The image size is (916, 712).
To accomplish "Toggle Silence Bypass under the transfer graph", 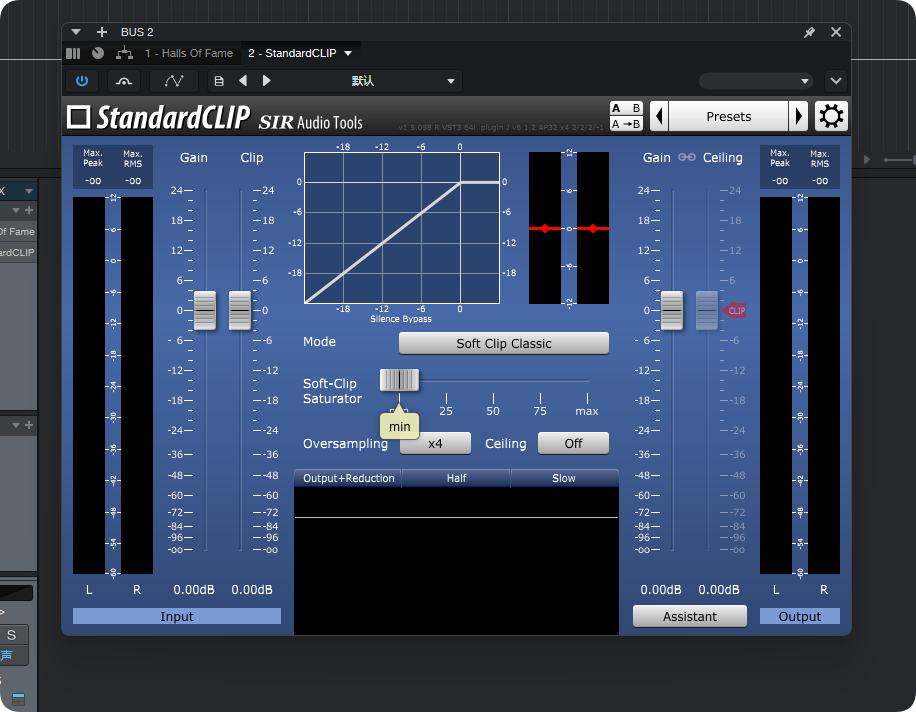I will pyautogui.click(x=401, y=319).
